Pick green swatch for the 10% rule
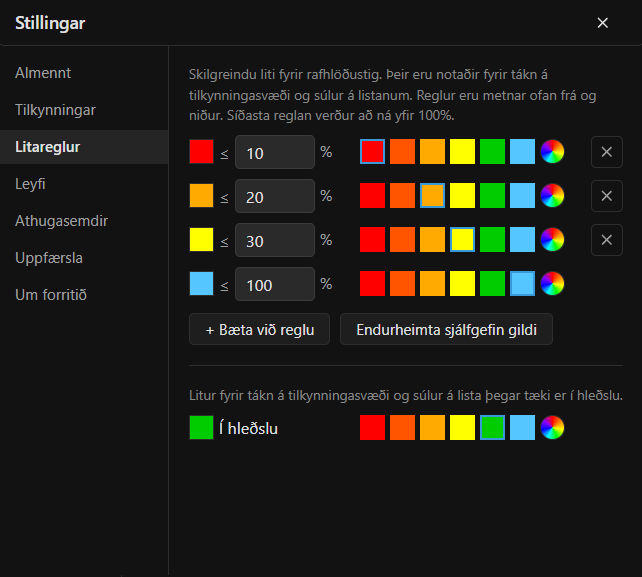Screen dimensions: 642x577 (x=492, y=152)
